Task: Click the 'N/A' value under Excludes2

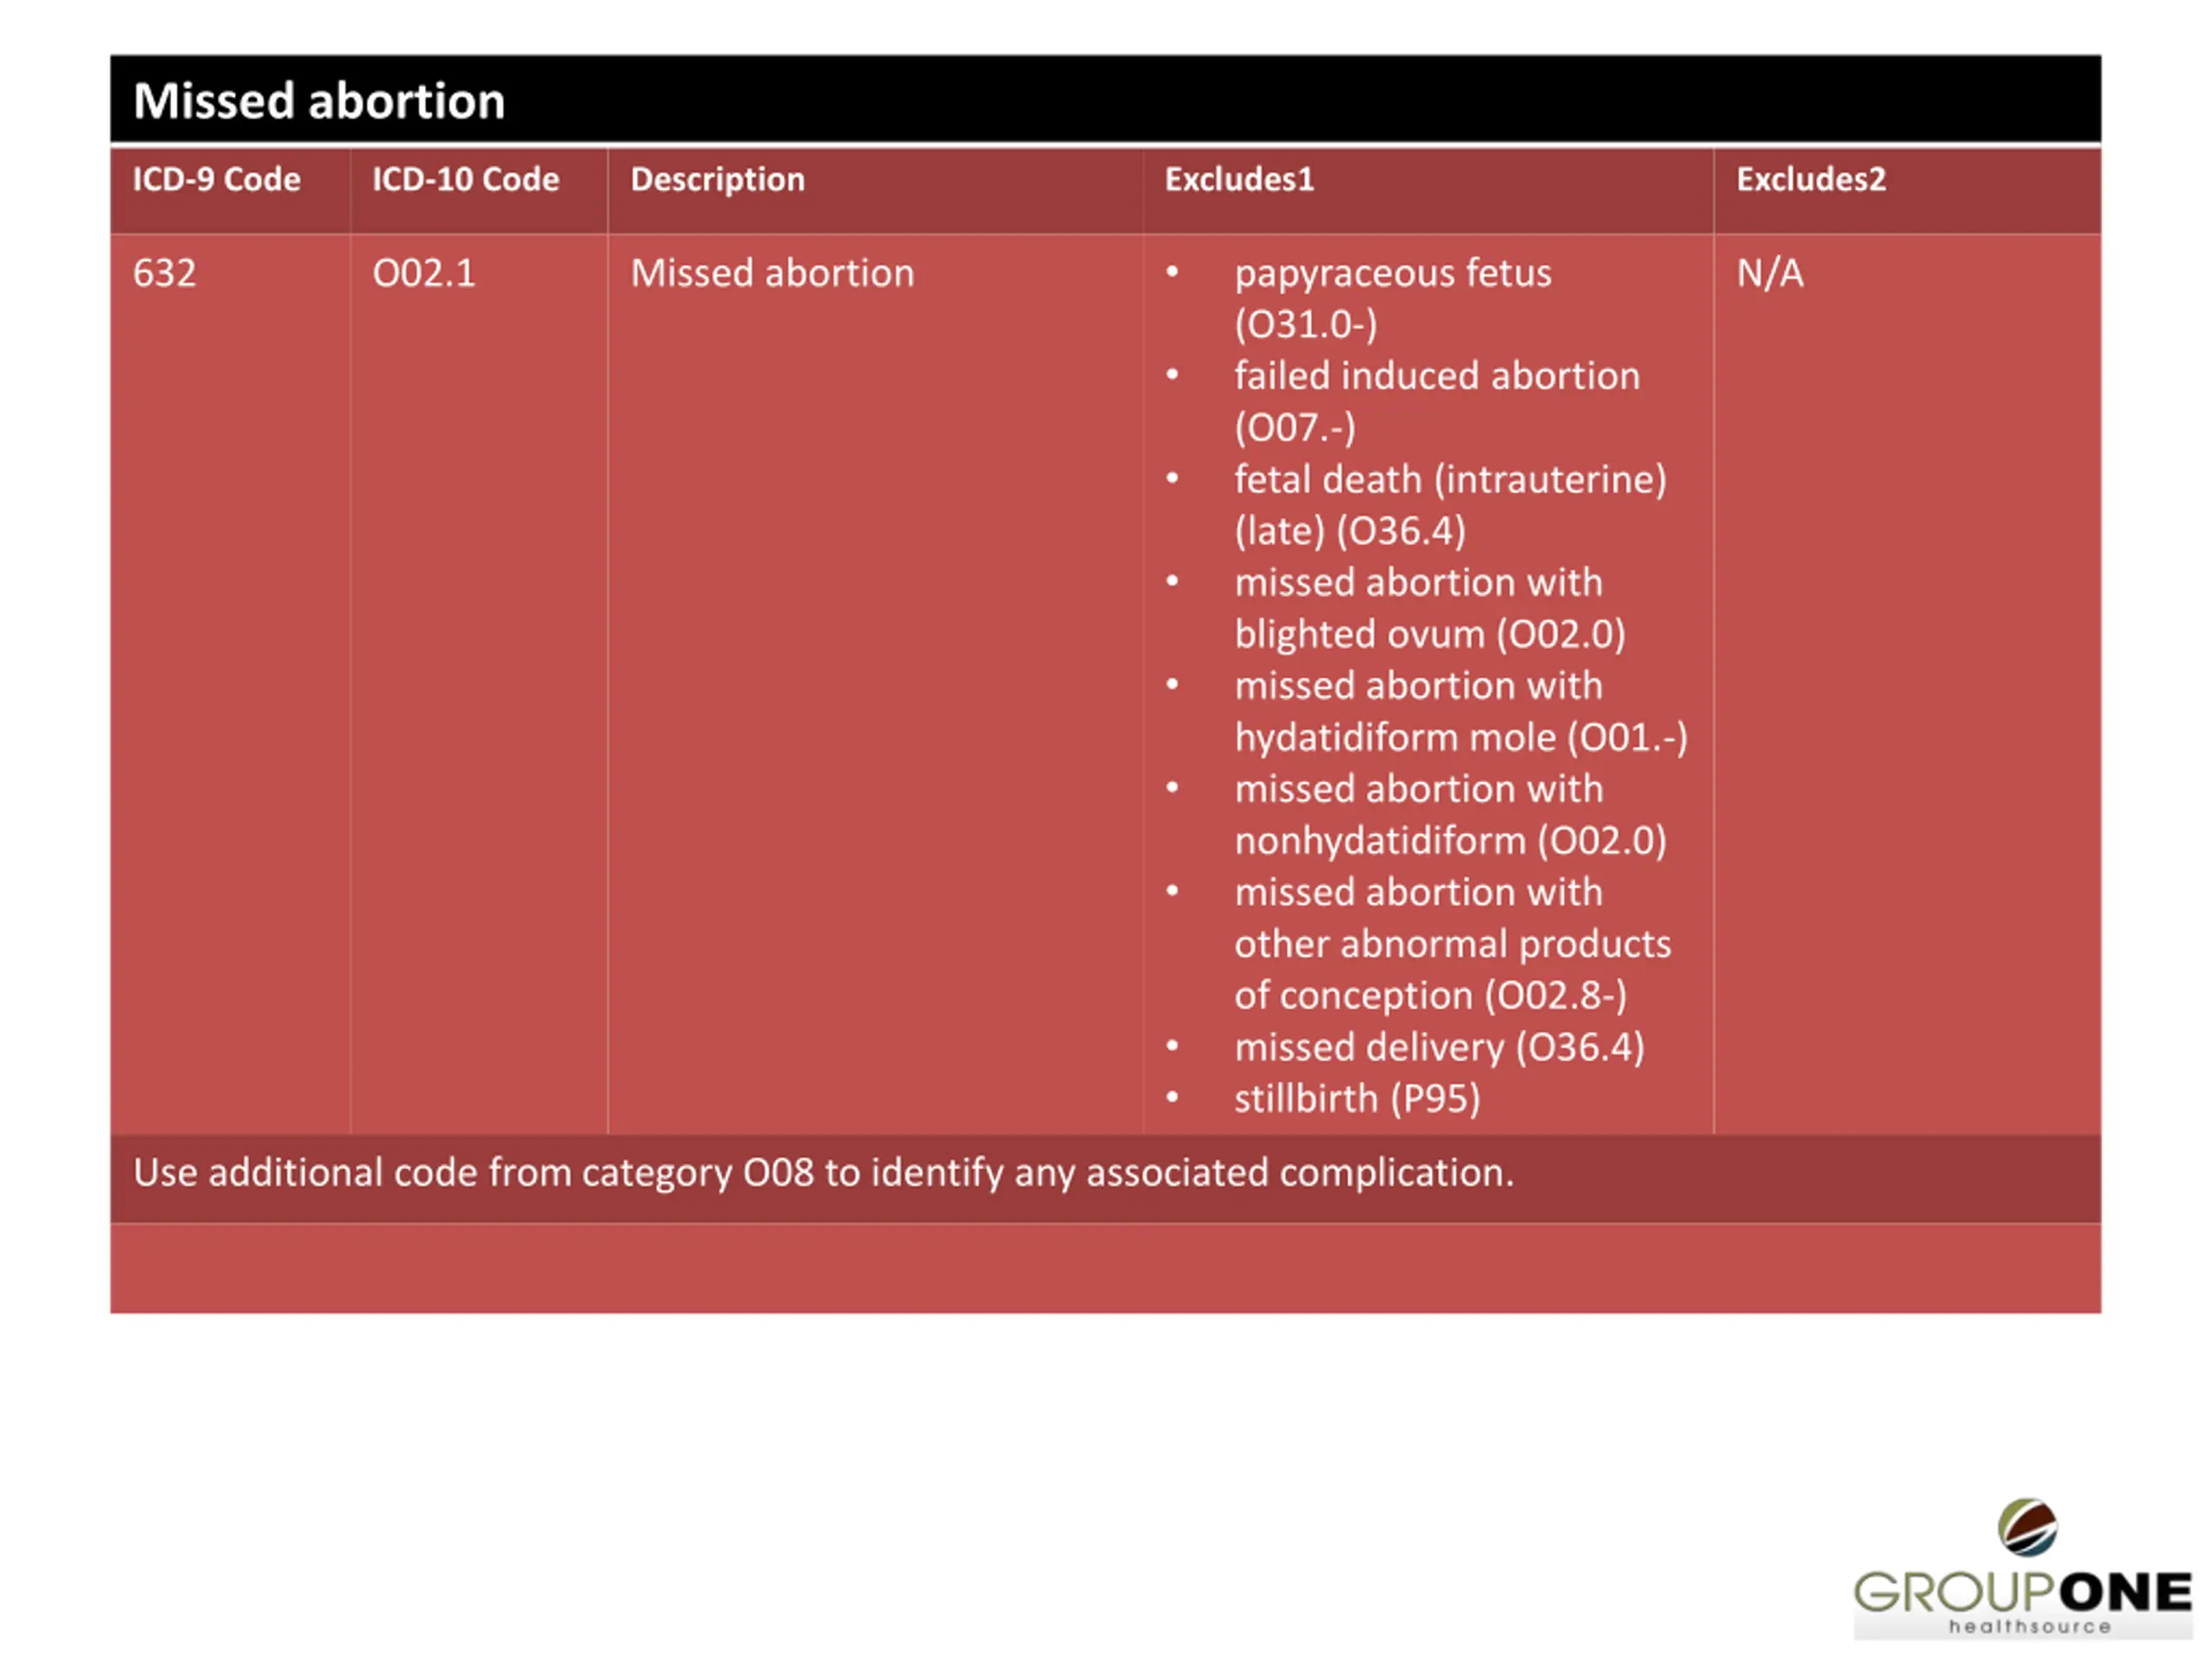Action: point(1770,273)
